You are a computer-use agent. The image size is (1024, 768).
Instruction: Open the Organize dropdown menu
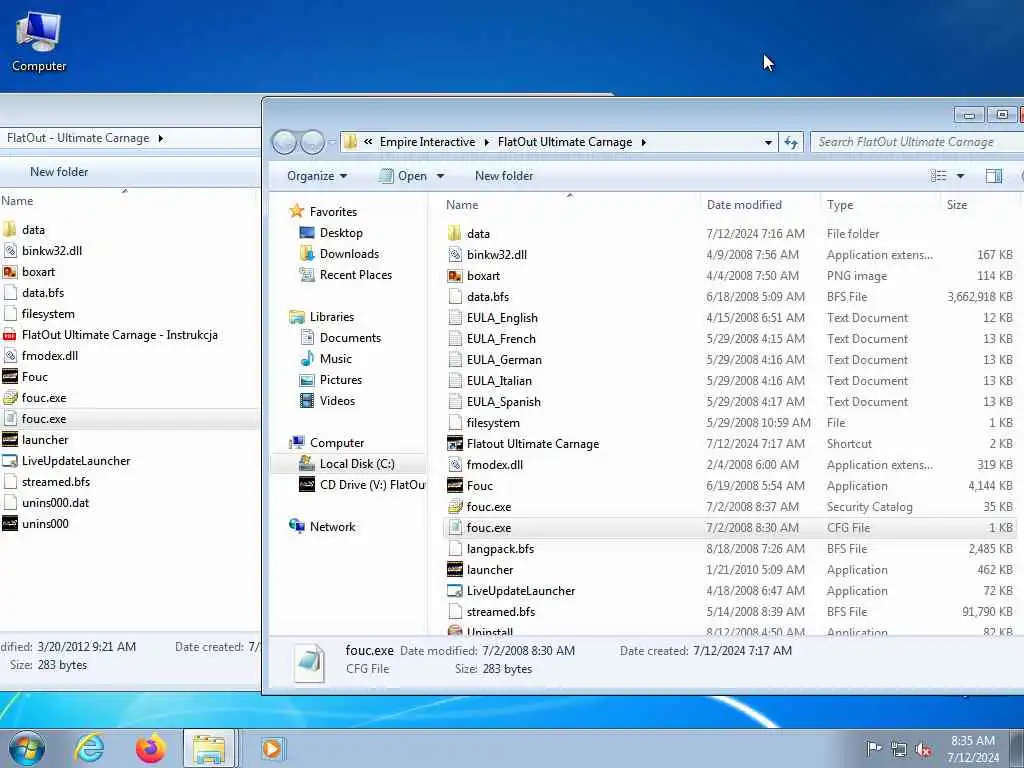(317, 176)
